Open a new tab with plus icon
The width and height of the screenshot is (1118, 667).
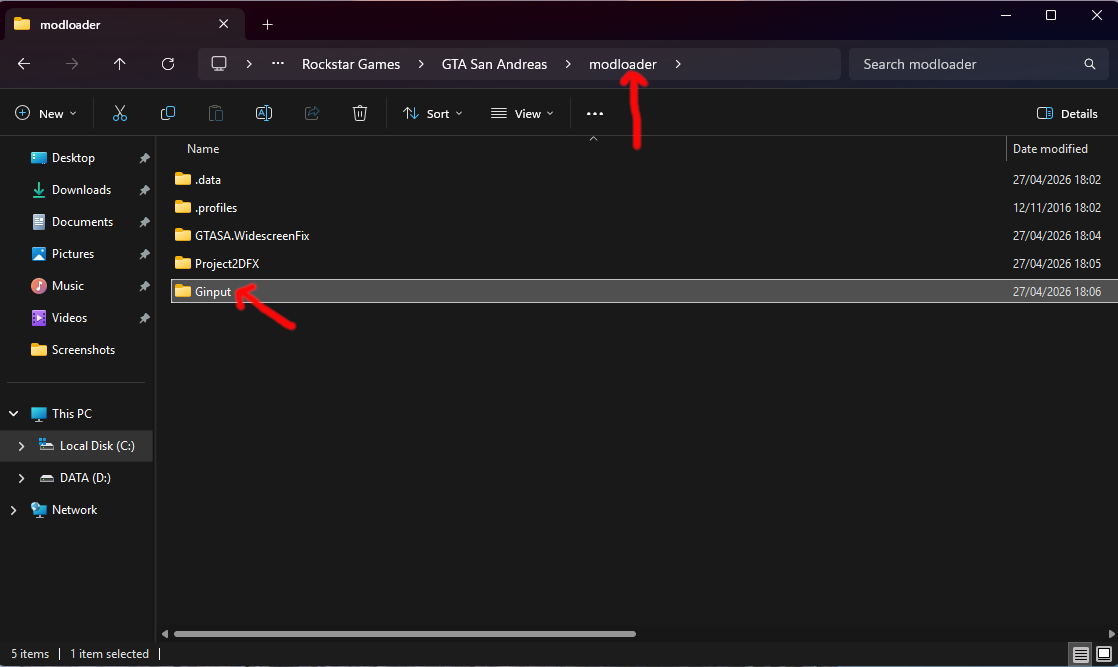pyautogui.click(x=267, y=25)
